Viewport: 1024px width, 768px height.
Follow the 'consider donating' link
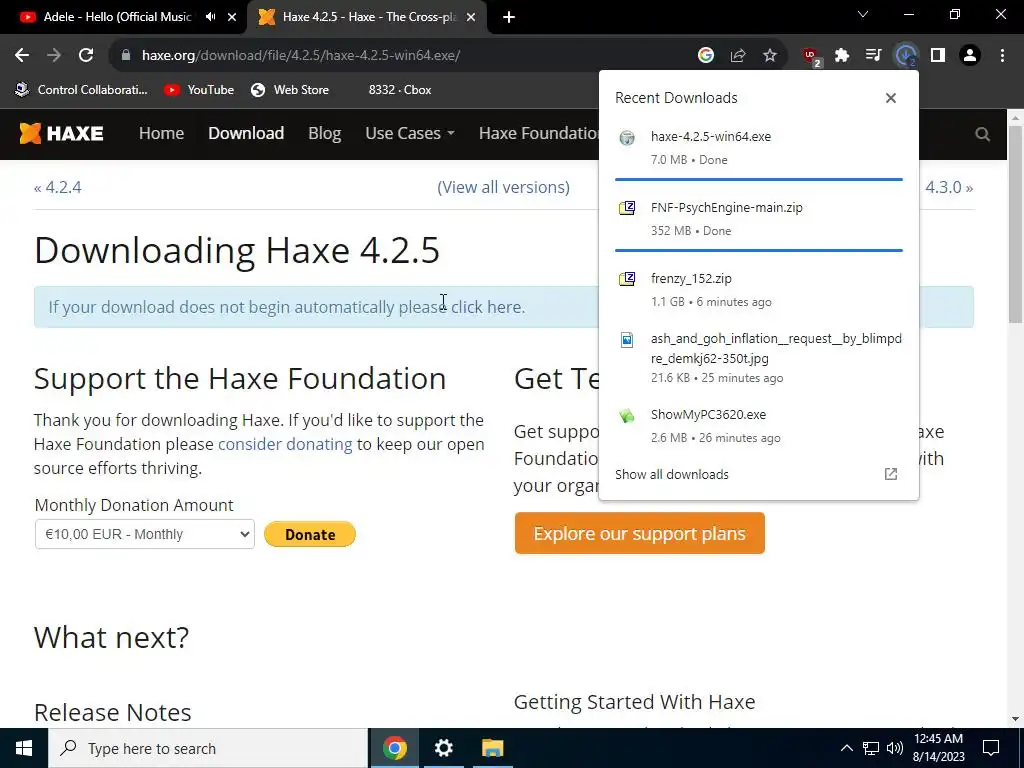[285, 444]
